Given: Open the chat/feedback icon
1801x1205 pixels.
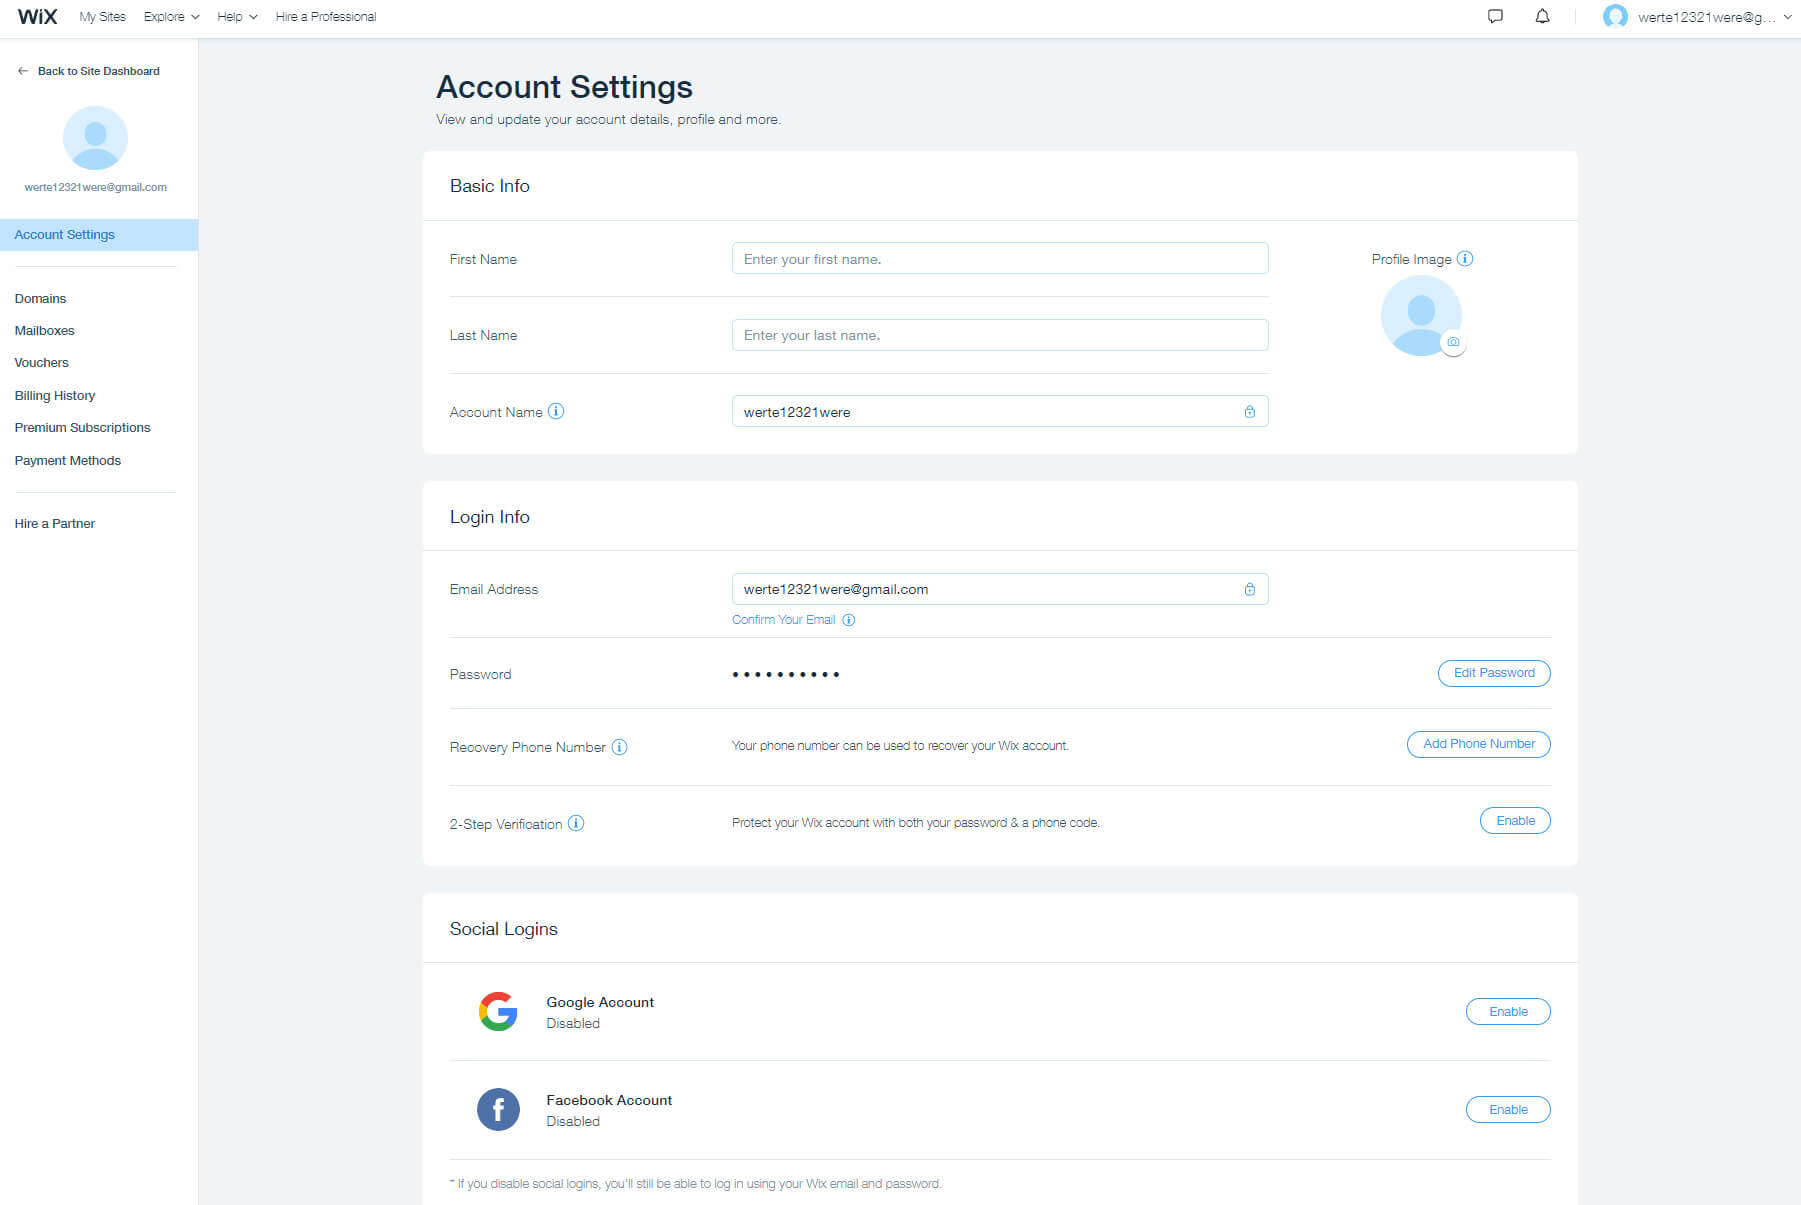Looking at the screenshot, I should click(x=1495, y=16).
